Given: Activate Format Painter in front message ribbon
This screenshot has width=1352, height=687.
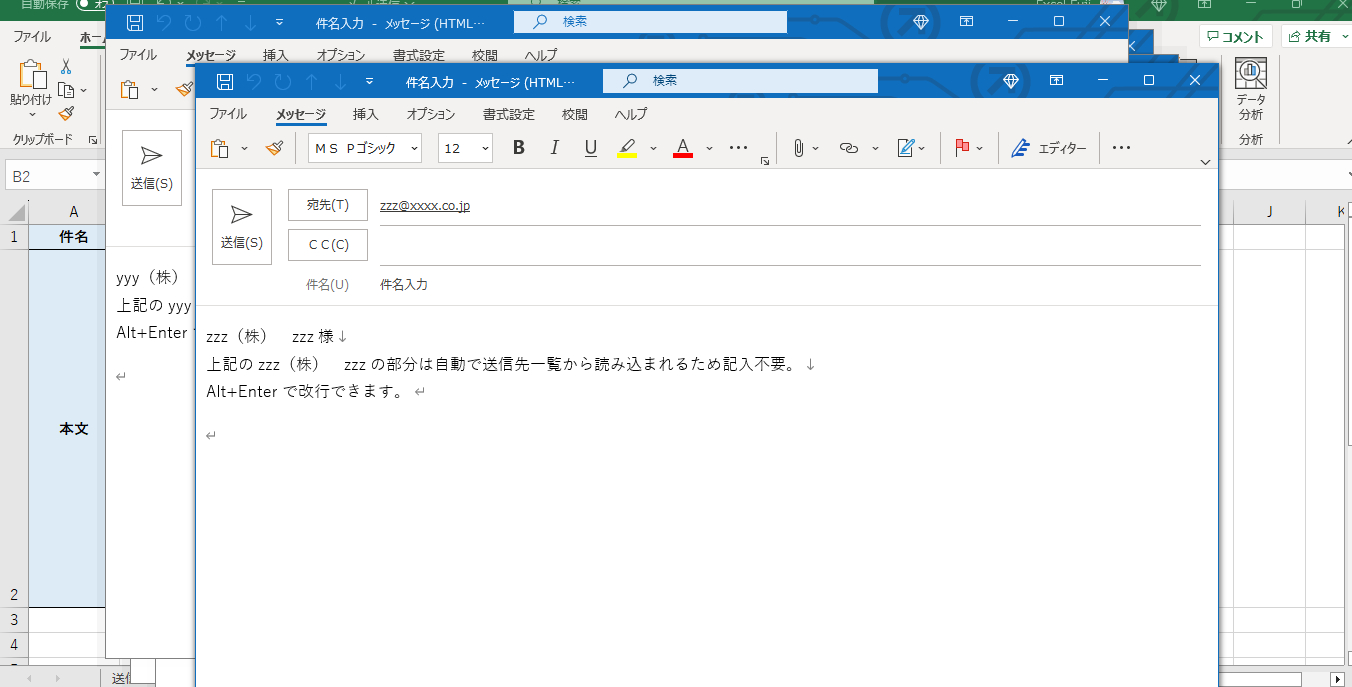Looking at the screenshot, I should [275, 148].
